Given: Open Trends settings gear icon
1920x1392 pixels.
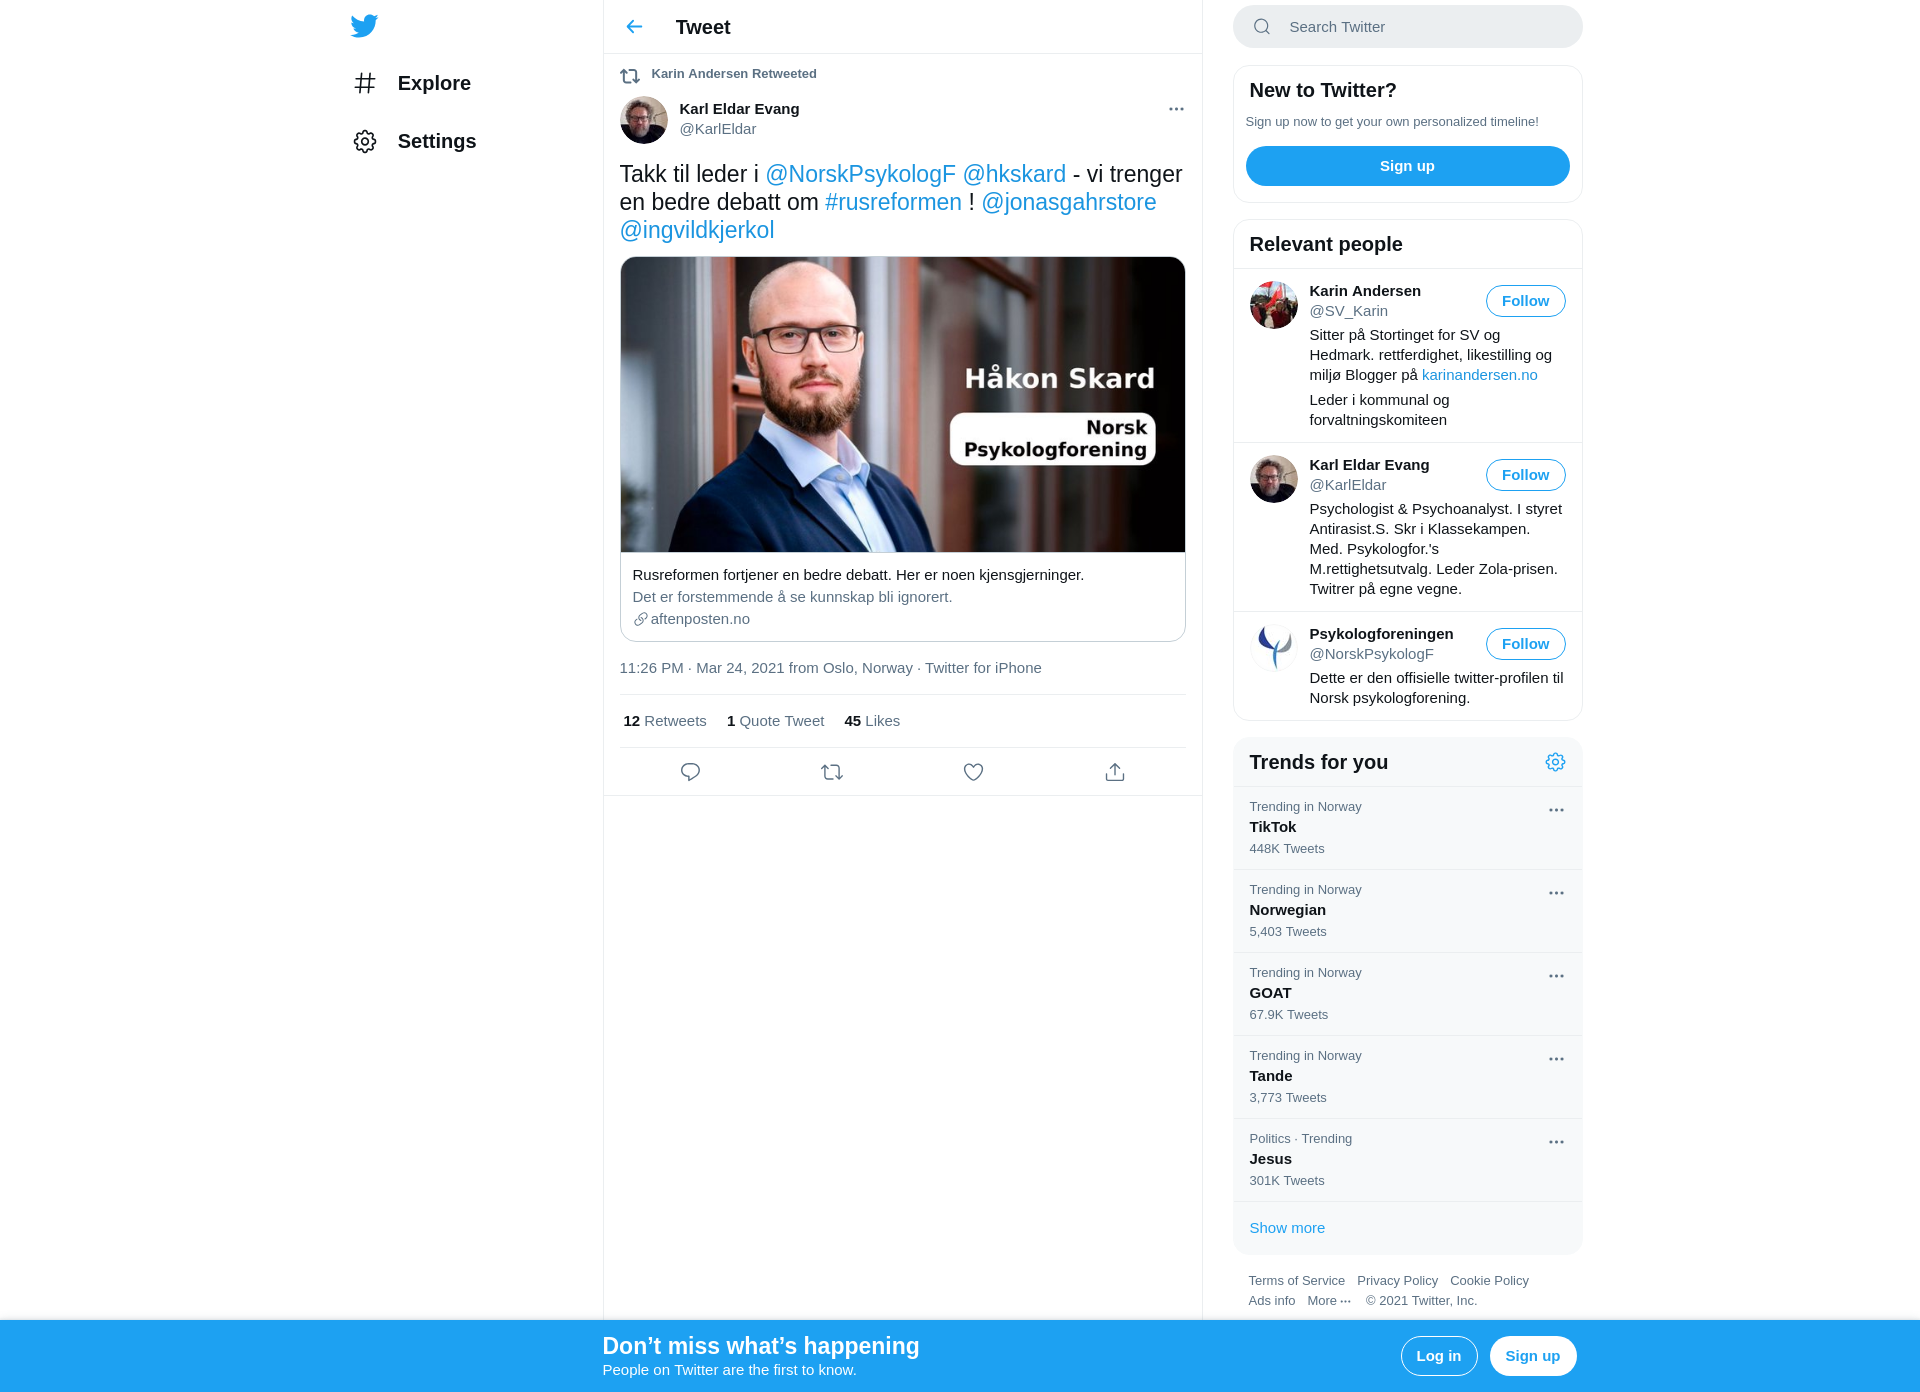Looking at the screenshot, I should (x=1555, y=762).
